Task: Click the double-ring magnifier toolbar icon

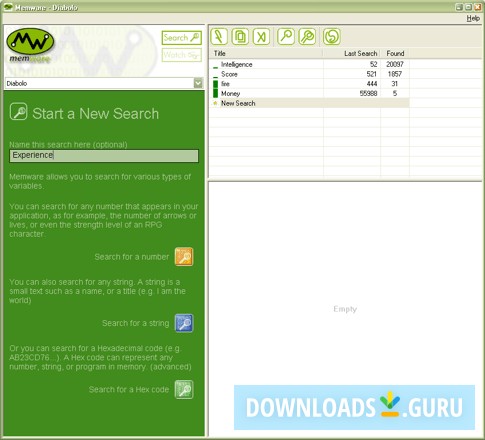Action: pyautogui.click(x=307, y=36)
